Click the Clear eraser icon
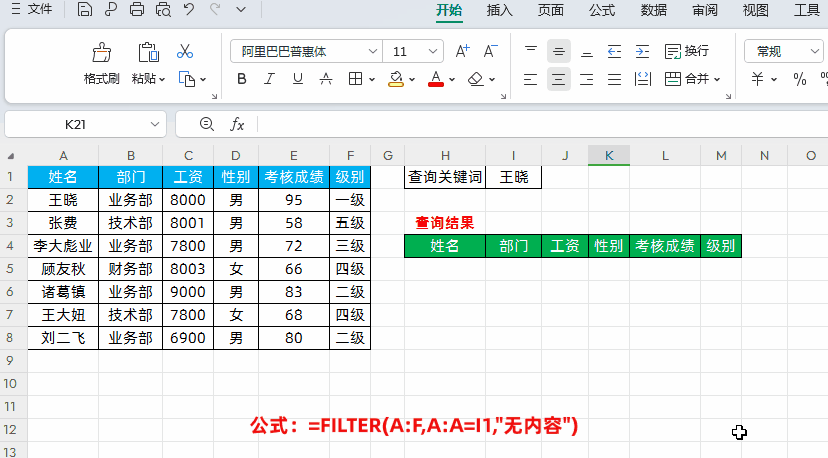 (476, 79)
